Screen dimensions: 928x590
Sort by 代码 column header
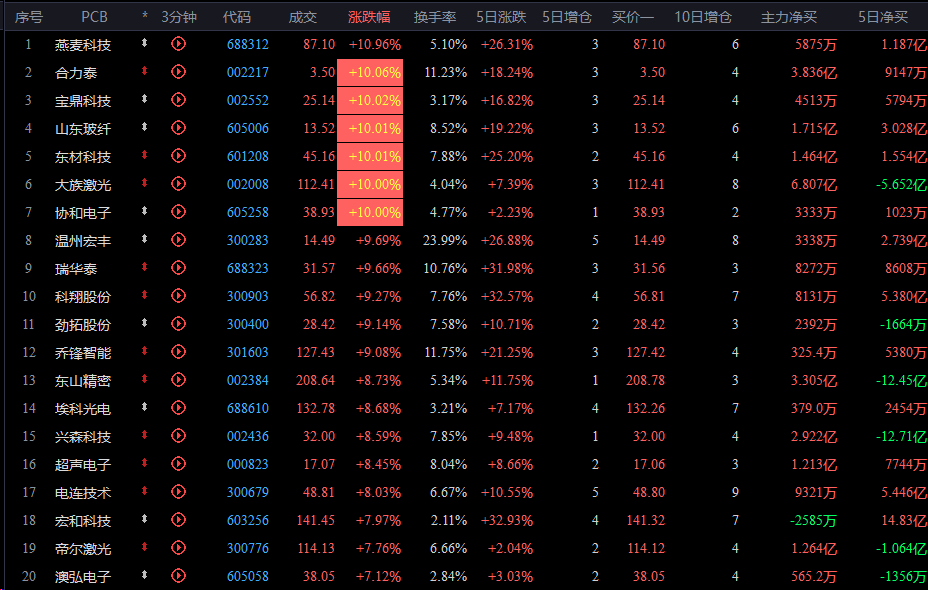(x=237, y=17)
